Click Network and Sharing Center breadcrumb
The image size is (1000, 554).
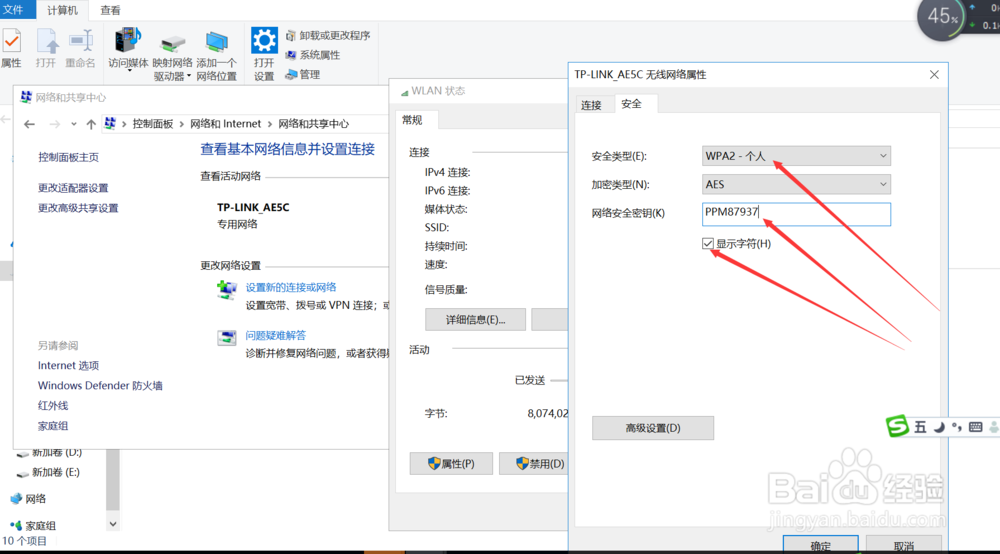[x=313, y=124]
